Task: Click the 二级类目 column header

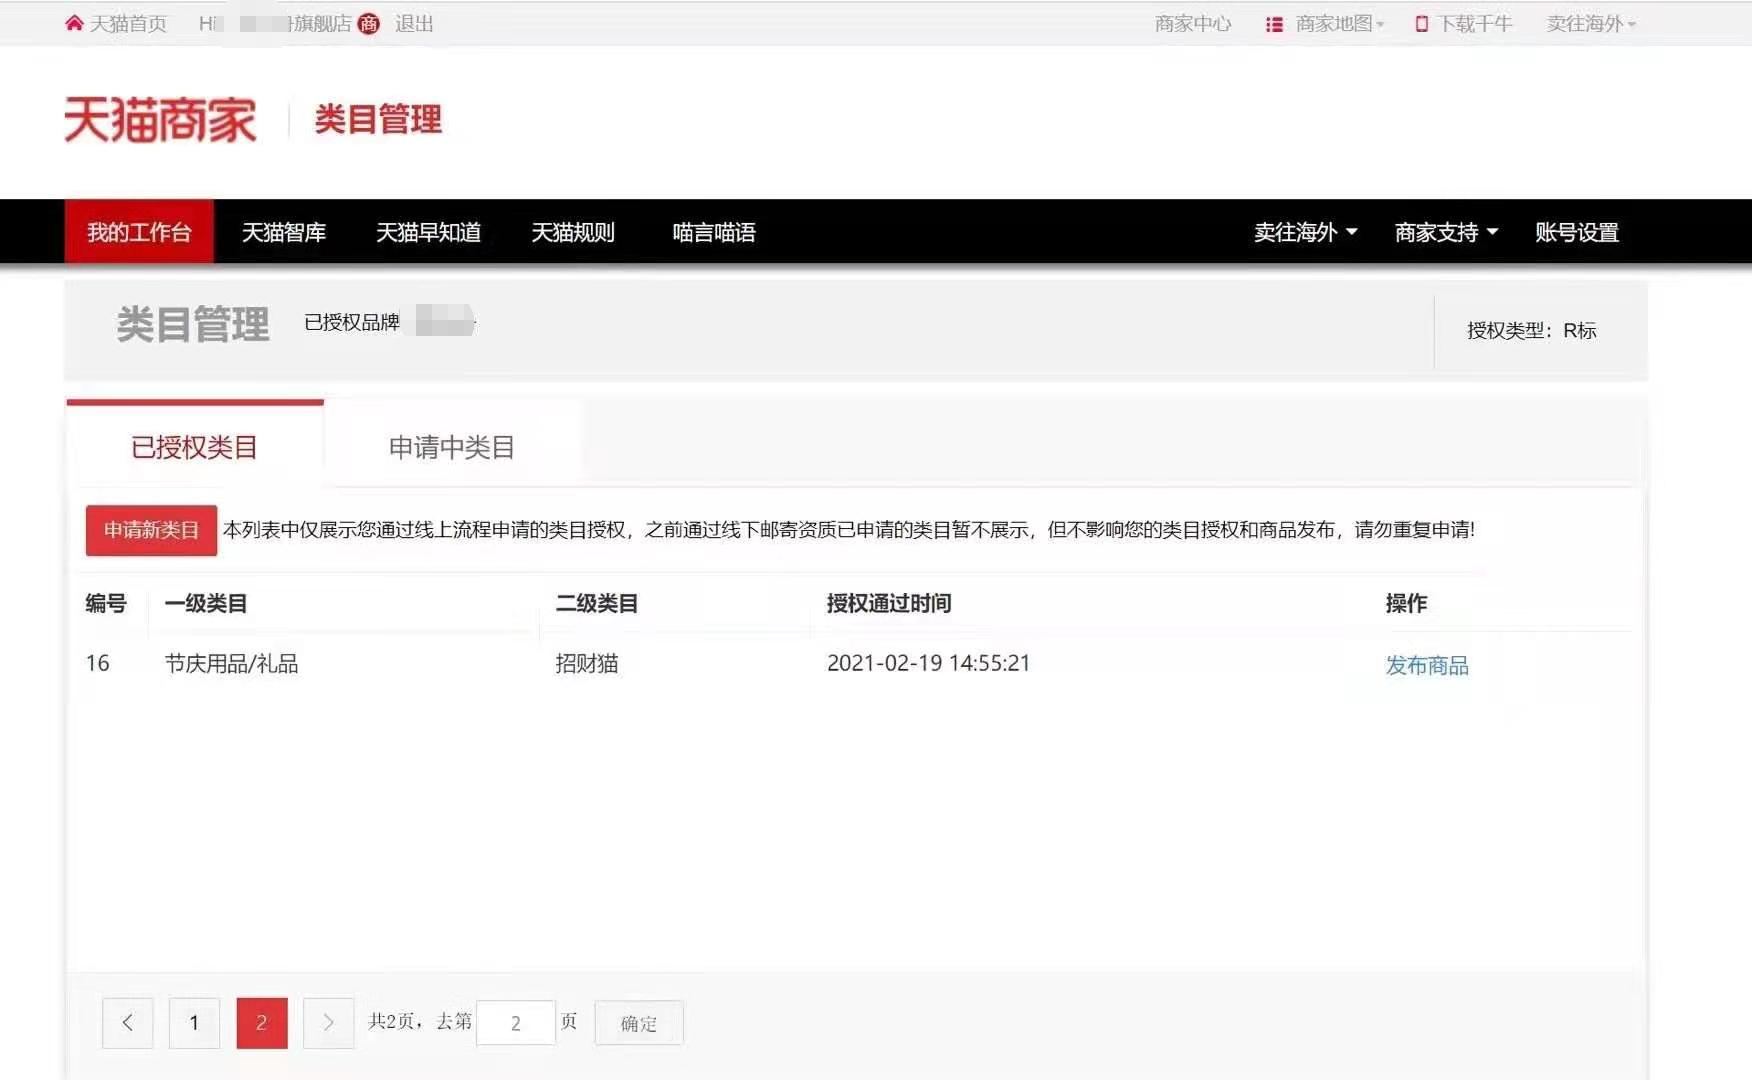Action: 597,603
